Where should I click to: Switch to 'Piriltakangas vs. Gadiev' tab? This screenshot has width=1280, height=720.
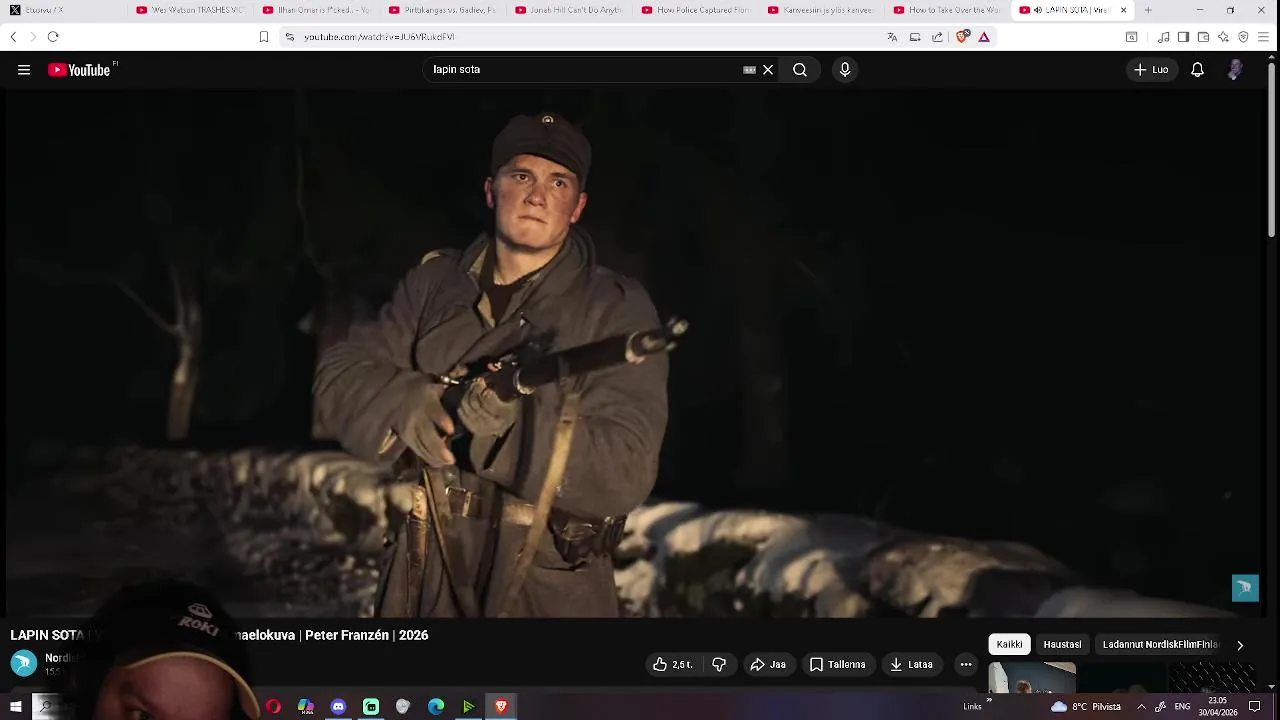[441, 10]
